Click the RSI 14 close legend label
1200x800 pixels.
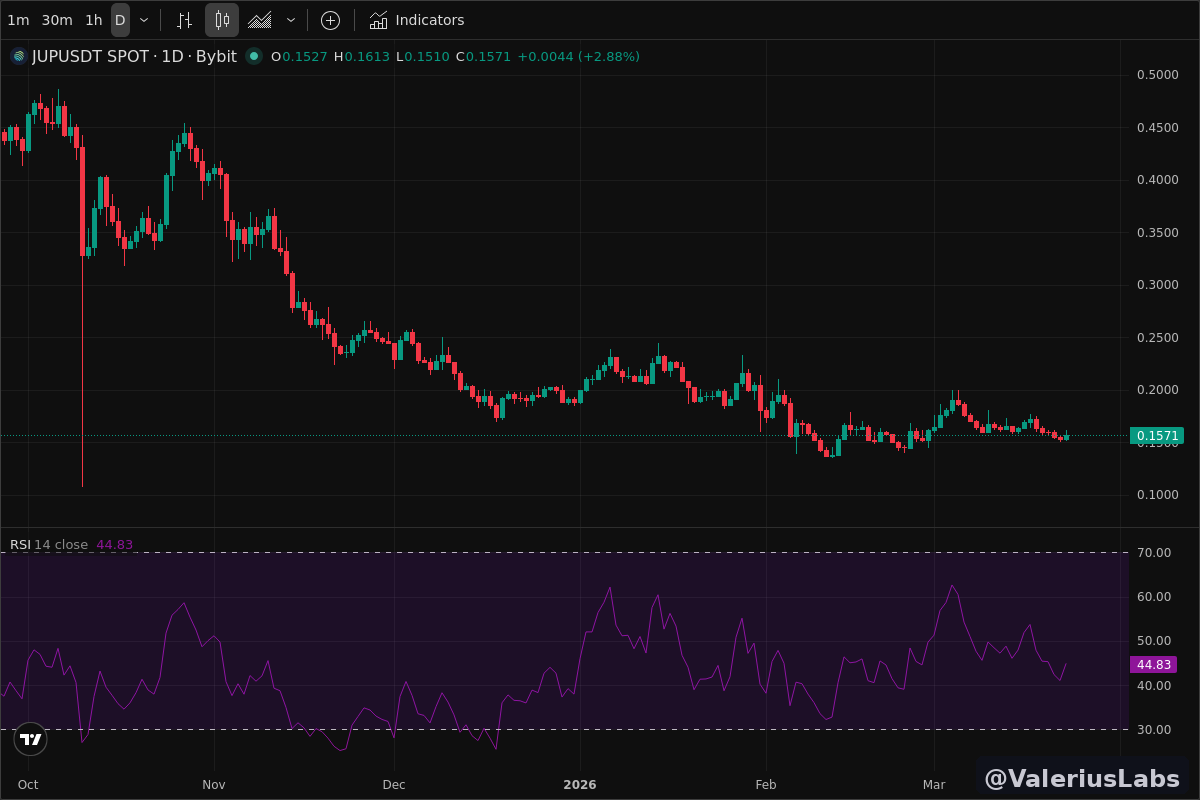[x=49, y=545]
